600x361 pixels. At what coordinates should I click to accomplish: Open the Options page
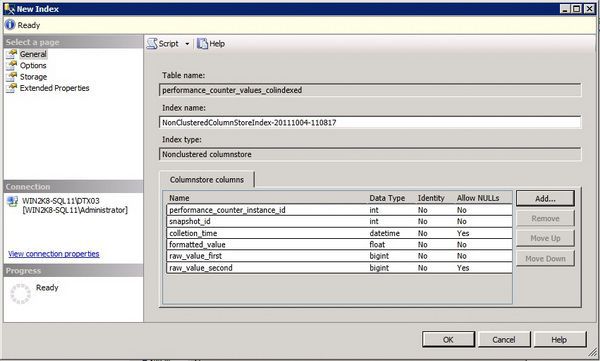pyautogui.click(x=33, y=65)
